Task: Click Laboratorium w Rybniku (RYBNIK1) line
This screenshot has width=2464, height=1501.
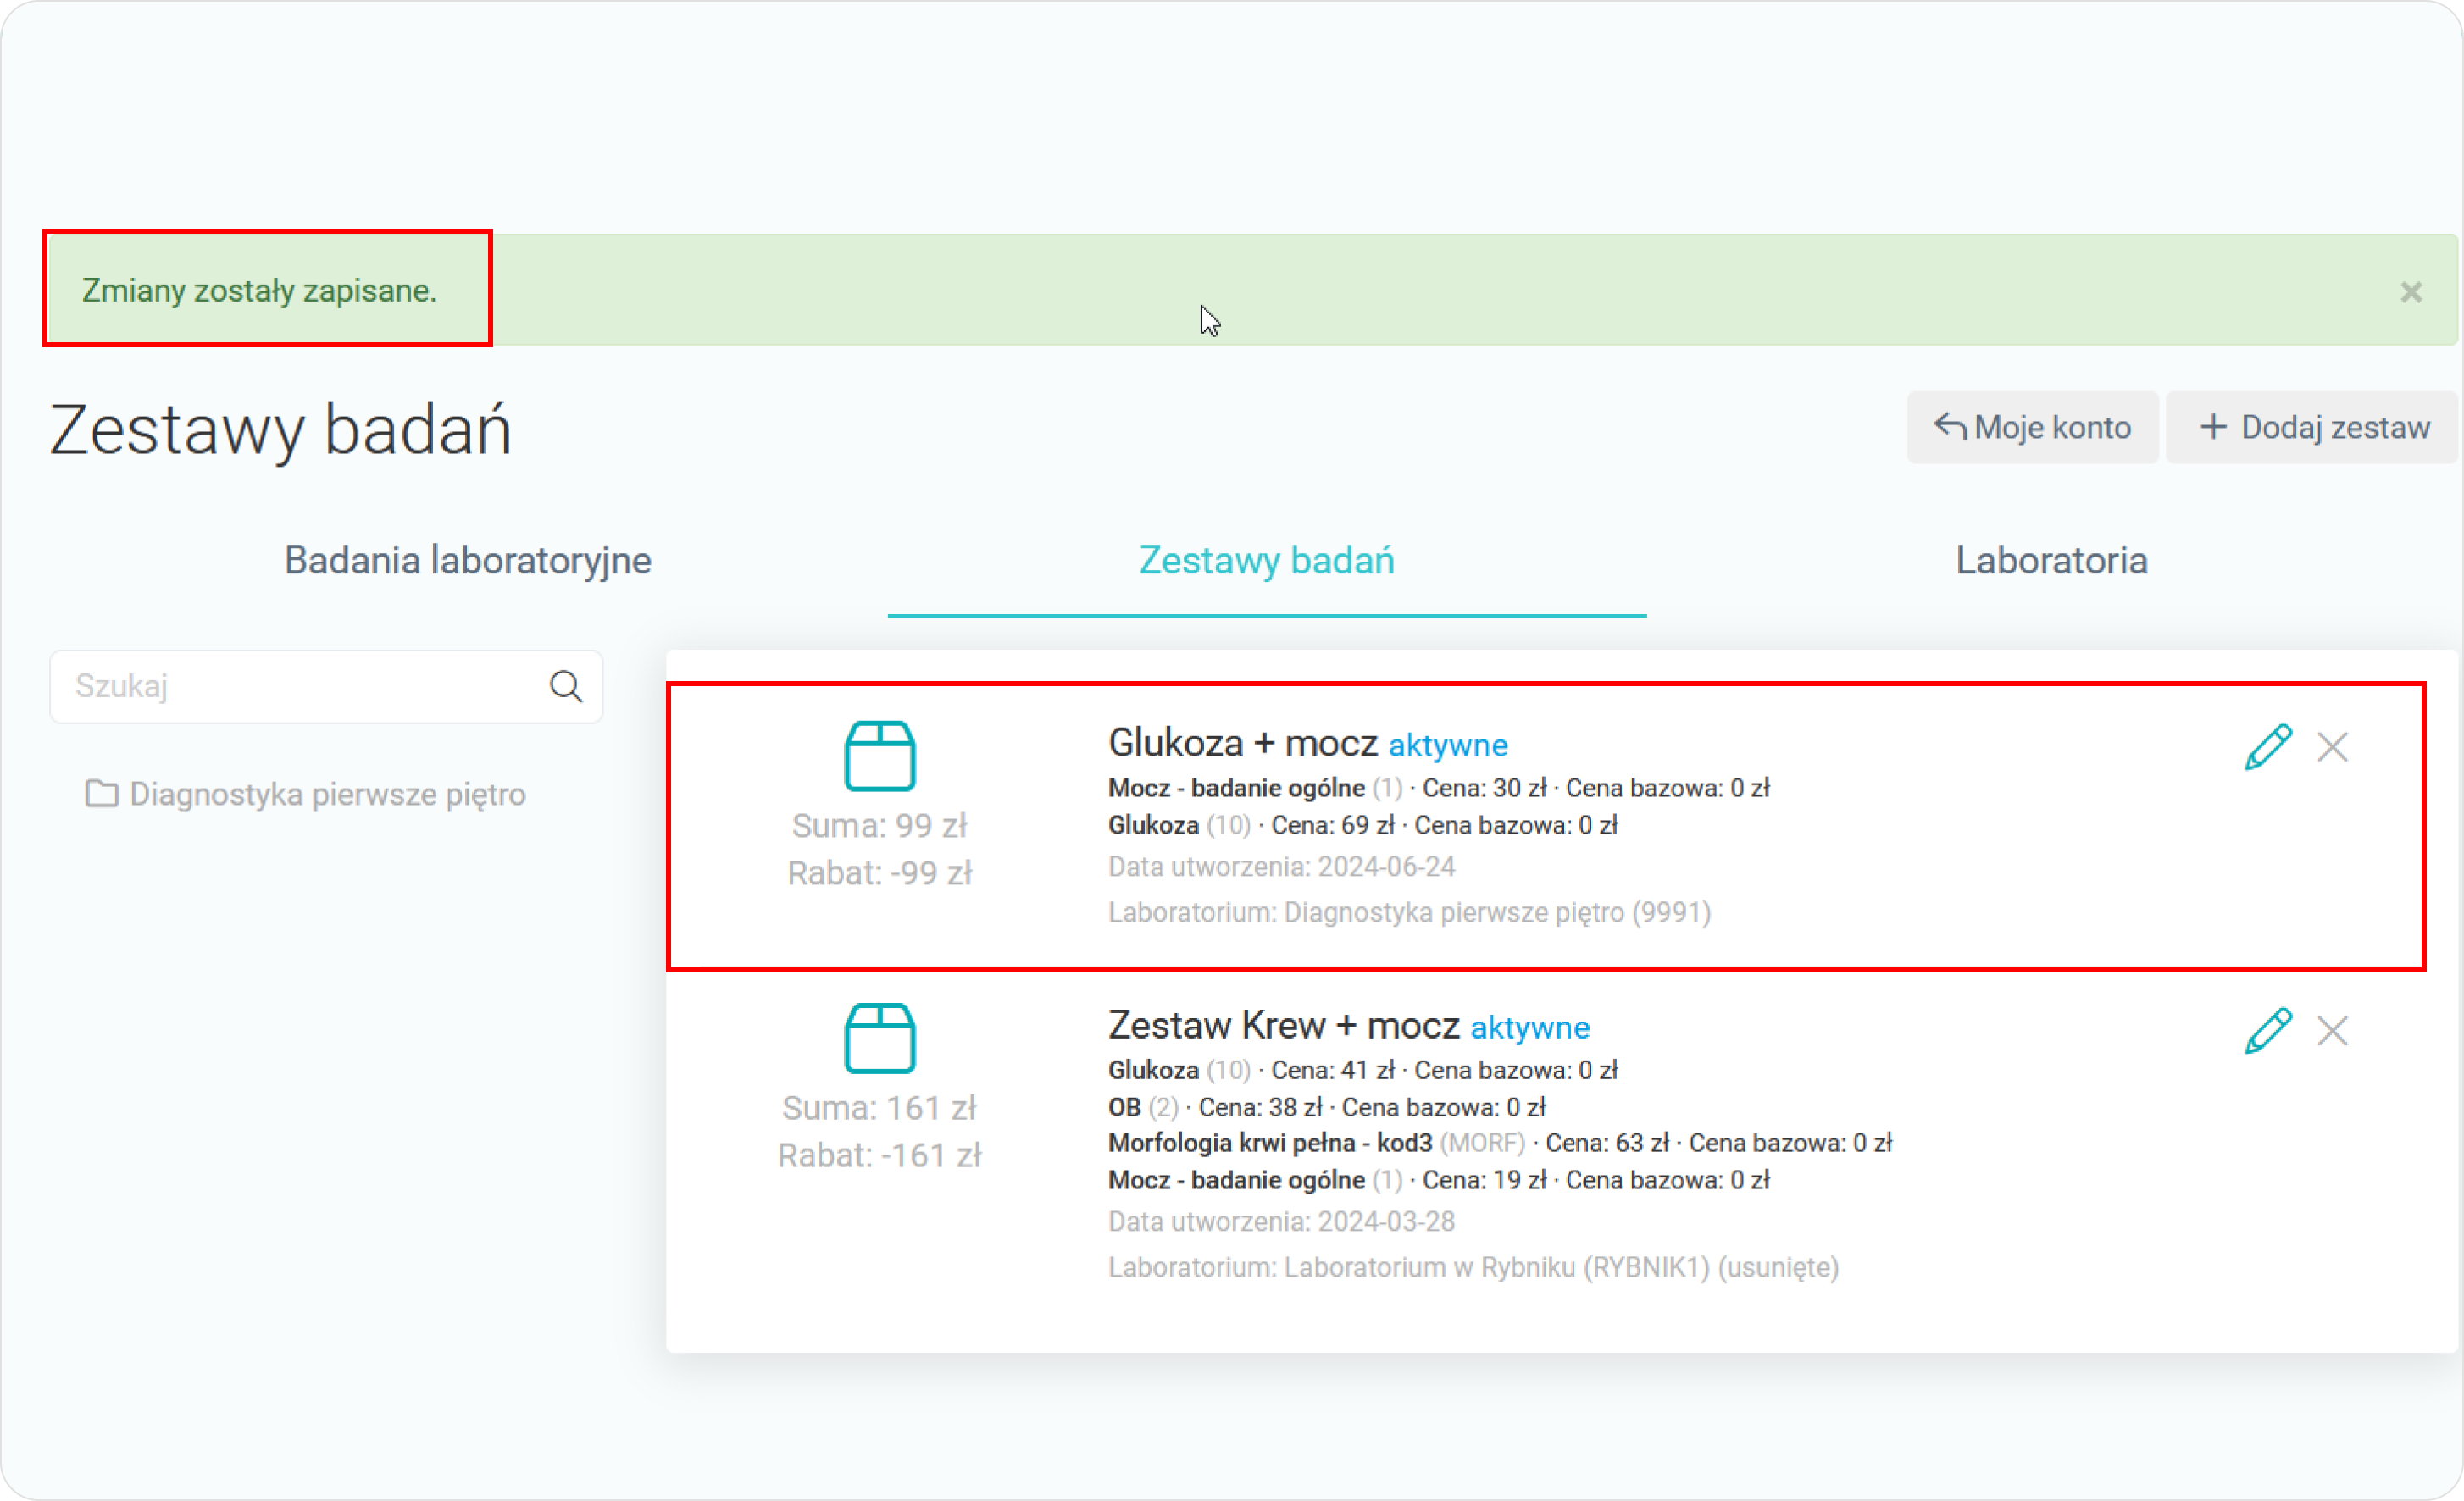Action: coord(1473,1267)
